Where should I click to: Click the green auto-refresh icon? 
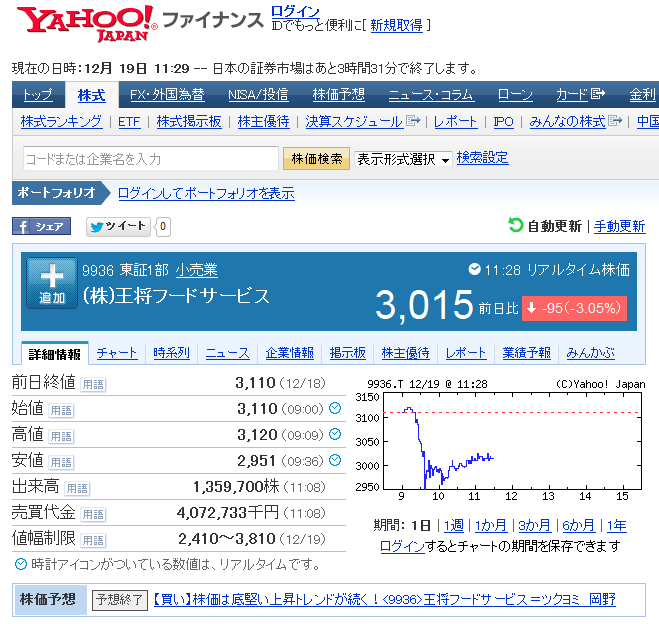coord(515,225)
